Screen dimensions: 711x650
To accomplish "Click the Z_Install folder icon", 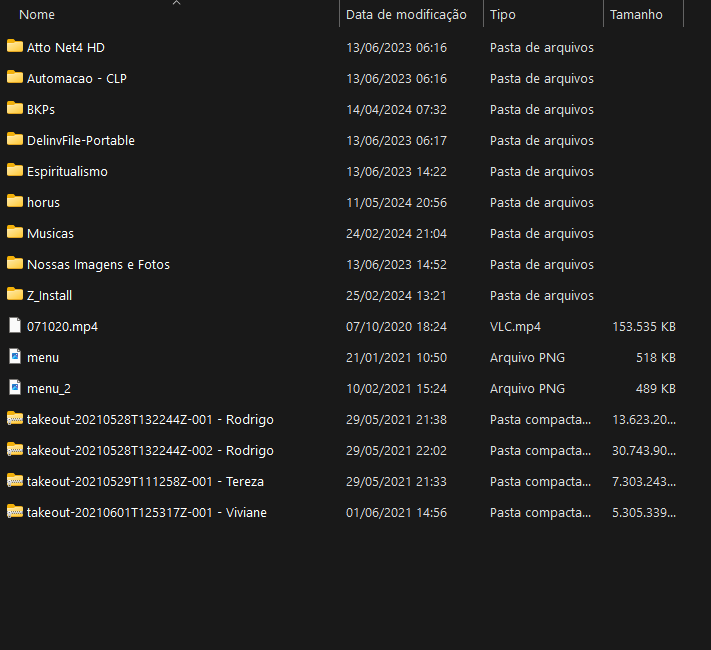I will 15,294.
